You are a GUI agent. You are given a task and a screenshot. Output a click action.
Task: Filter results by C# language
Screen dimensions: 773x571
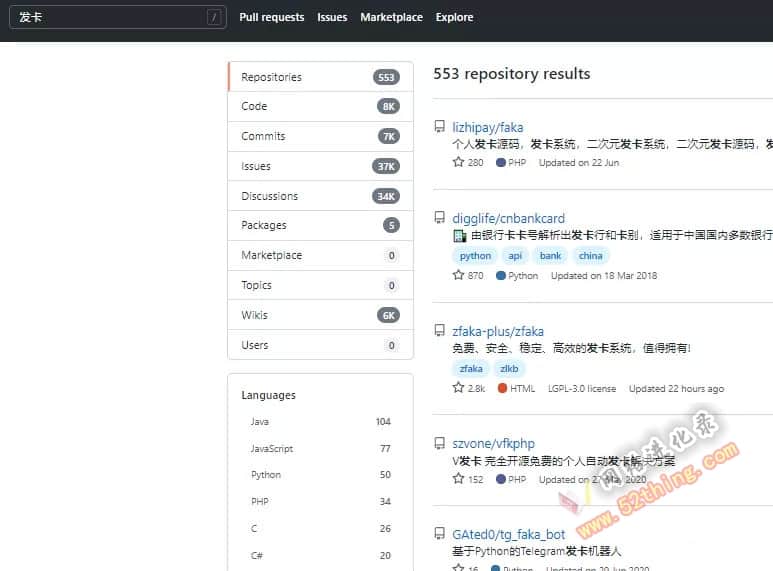320,556
